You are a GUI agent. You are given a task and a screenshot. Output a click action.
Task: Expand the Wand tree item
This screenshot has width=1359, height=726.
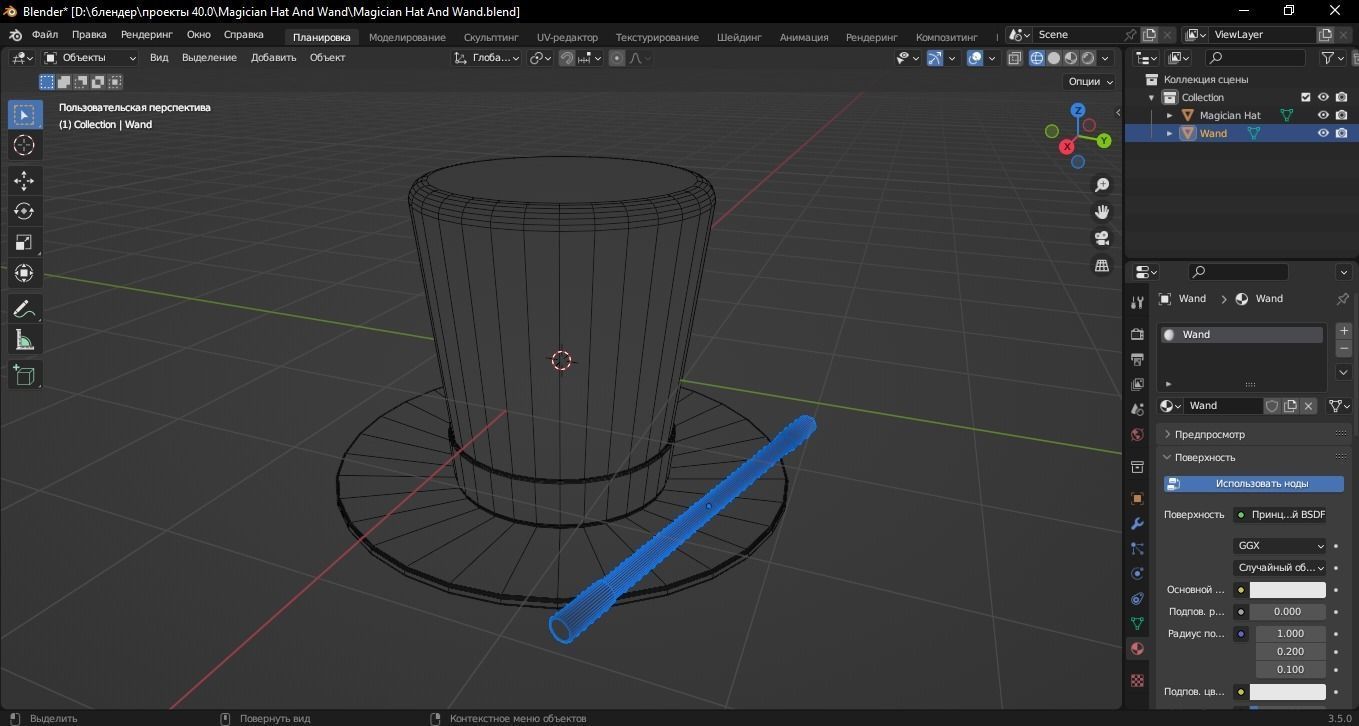point(1169,133)
